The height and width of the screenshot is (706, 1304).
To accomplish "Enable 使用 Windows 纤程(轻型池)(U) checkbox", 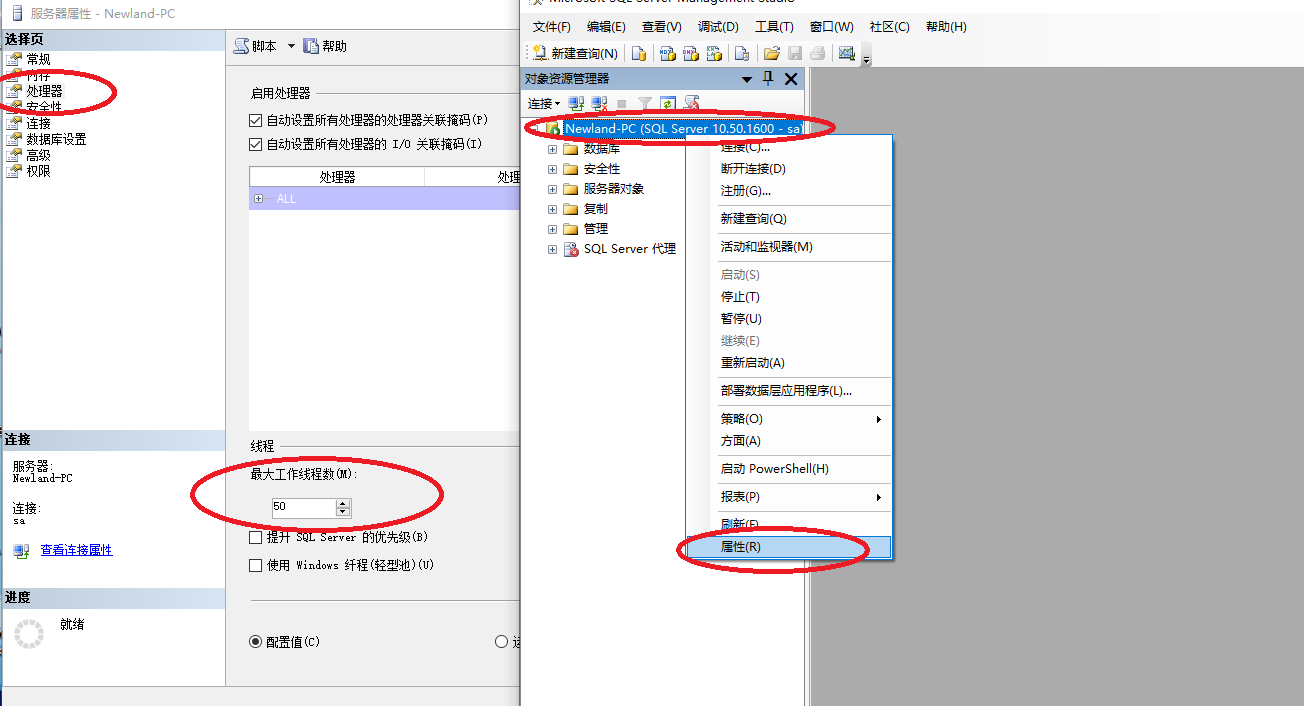I will pos(255,566).
